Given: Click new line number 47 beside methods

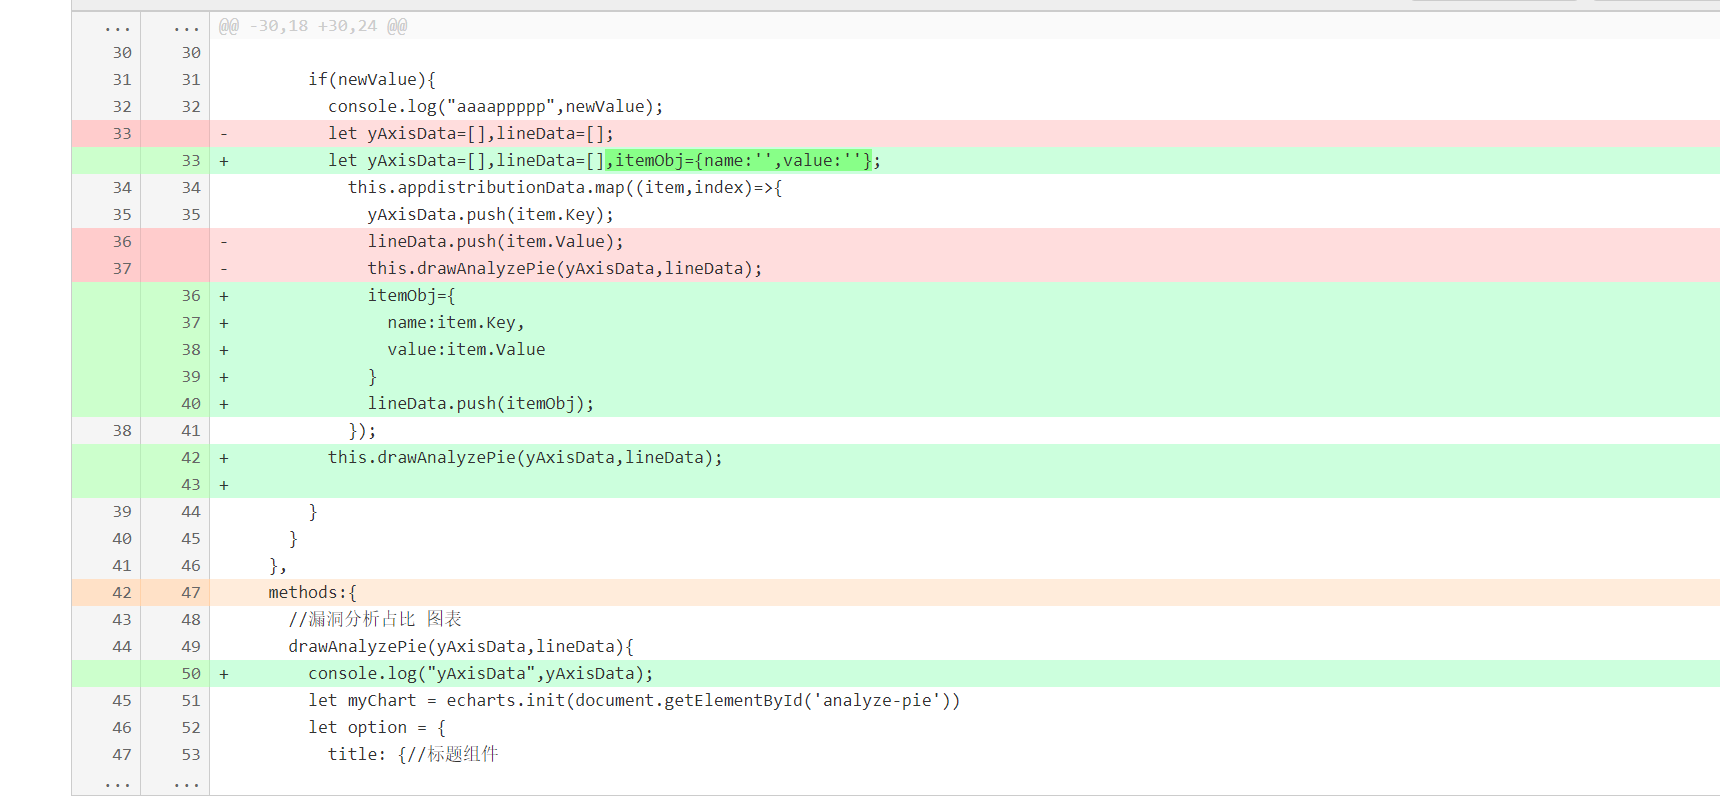Looking at the screenshot, I should pos(191,592).
